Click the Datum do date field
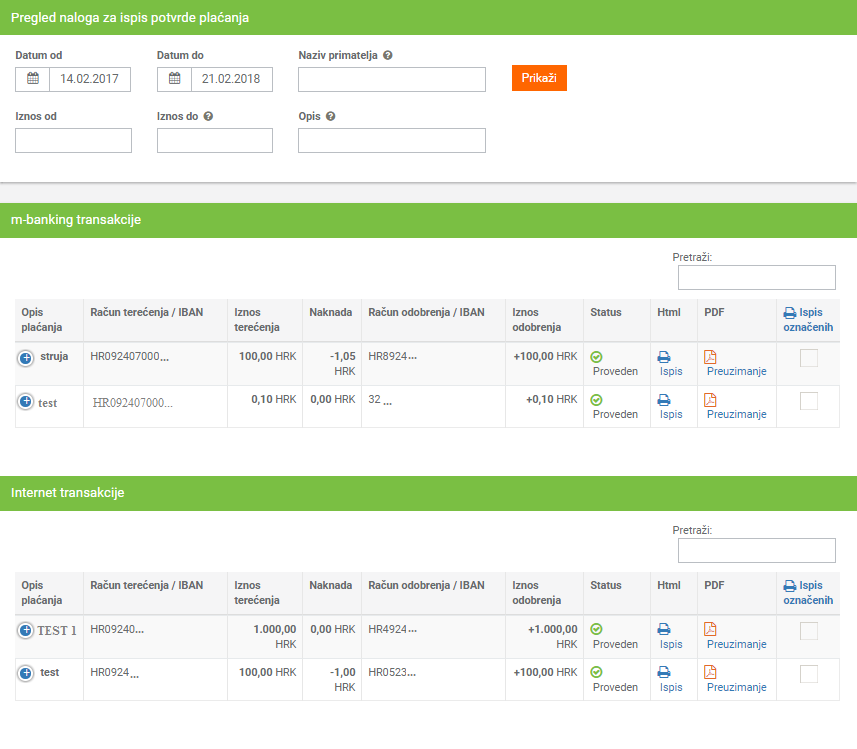This screenshot has width=857, height=749. pyautogui.click(x=231, y=79)
